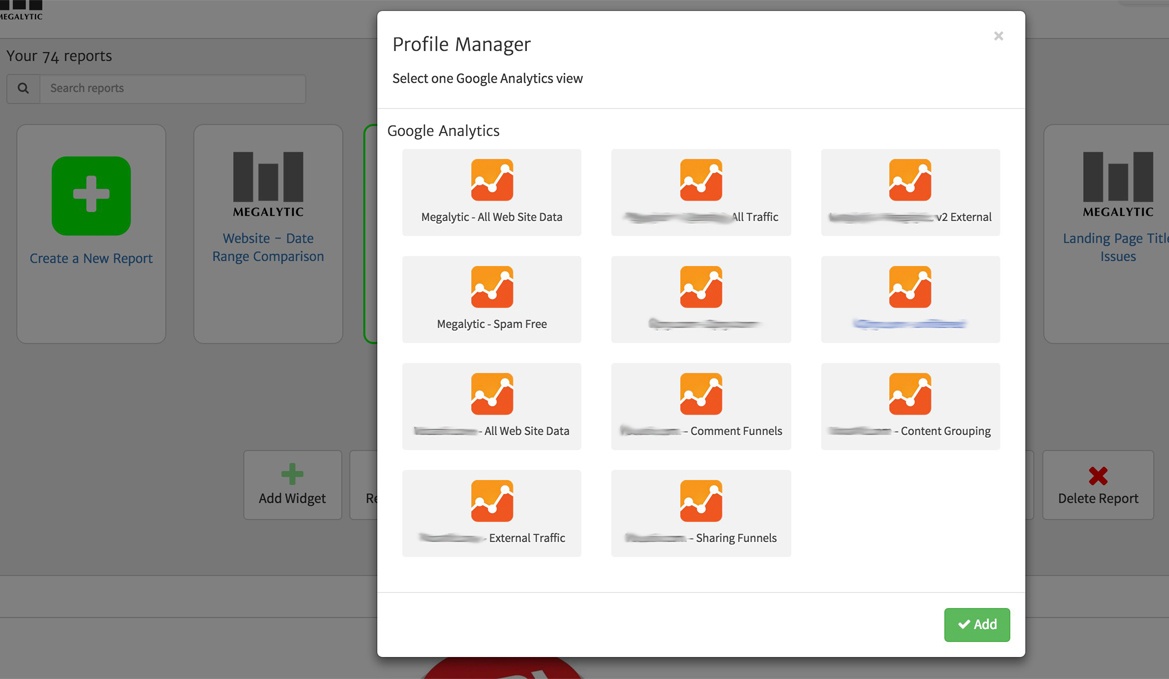Choose the Megalytic - Spam Free view

(491, 299)
